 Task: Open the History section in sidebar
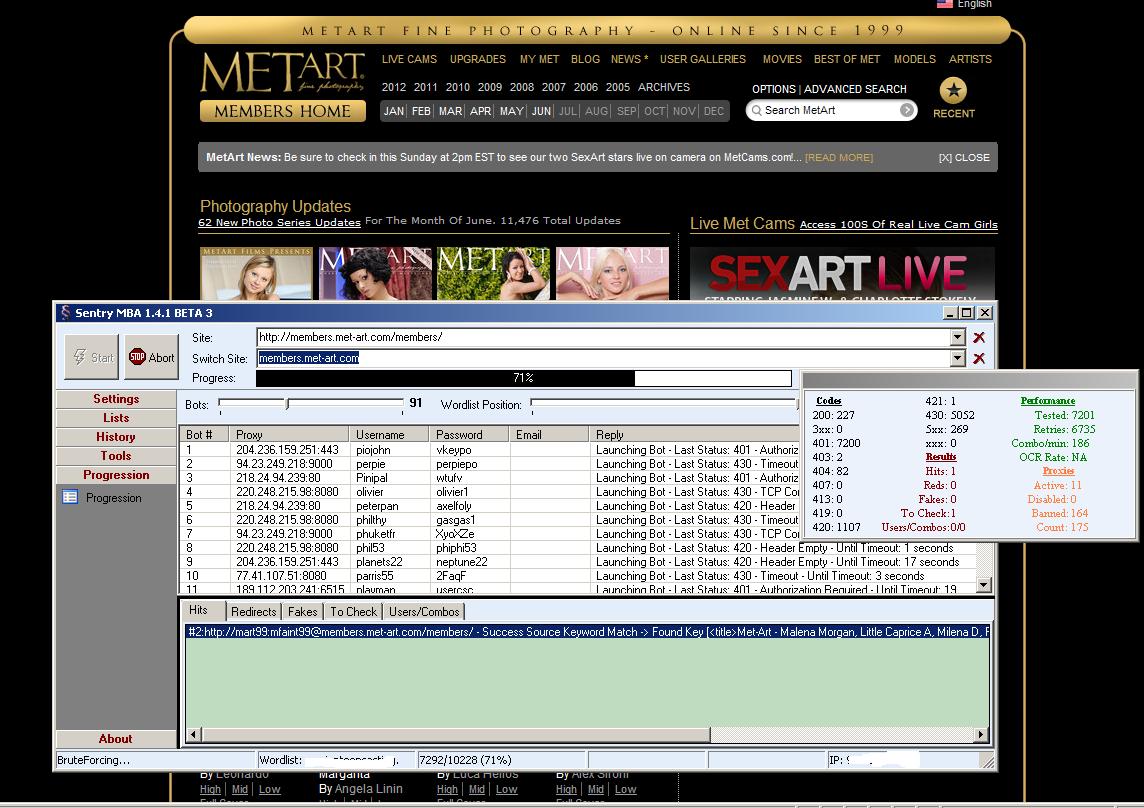point(116,436)
